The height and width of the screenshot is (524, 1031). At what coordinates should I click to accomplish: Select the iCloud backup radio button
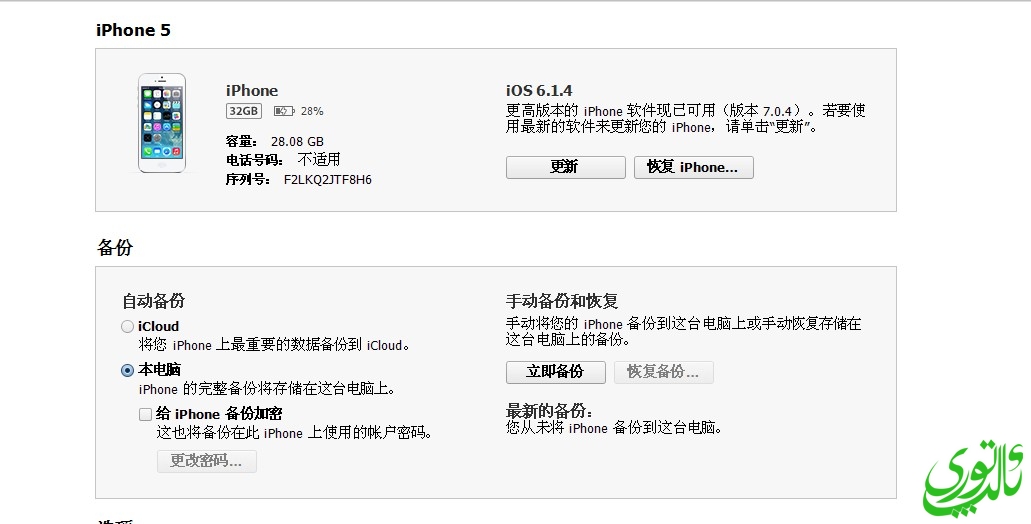tap(128, 327)
